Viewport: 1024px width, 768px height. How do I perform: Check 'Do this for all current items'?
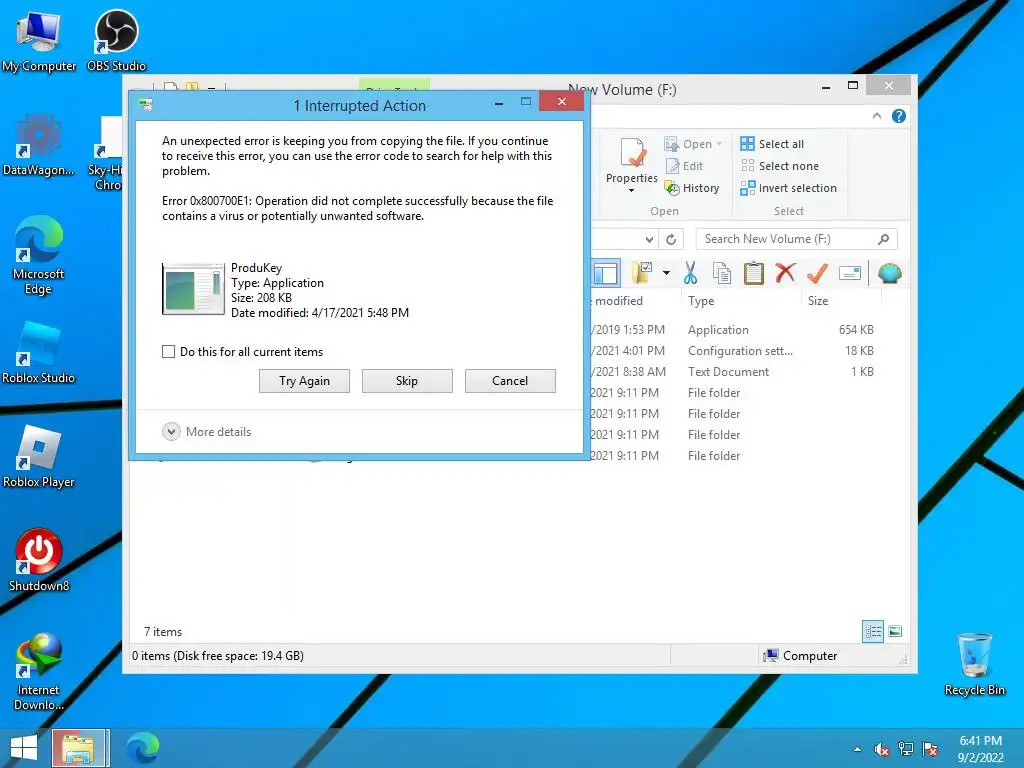tap(168, 351)
